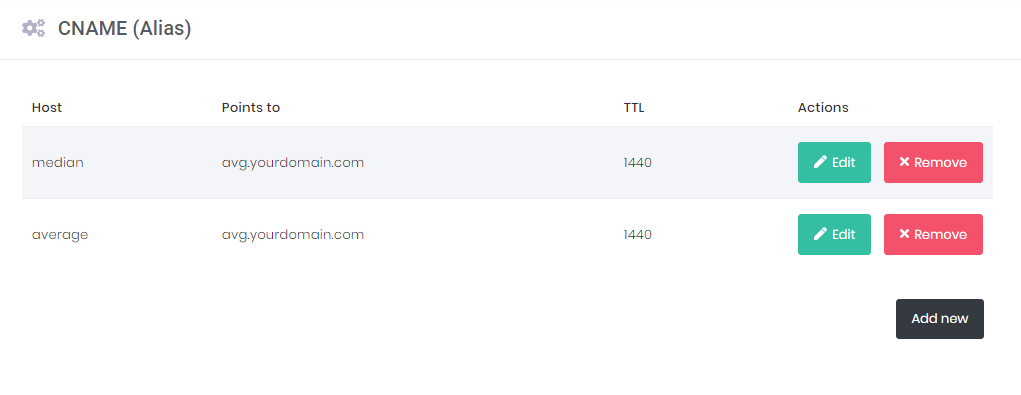Click the TTL column header
The height and width of the screenshot is (395, 1021).
tap(634, 107)
